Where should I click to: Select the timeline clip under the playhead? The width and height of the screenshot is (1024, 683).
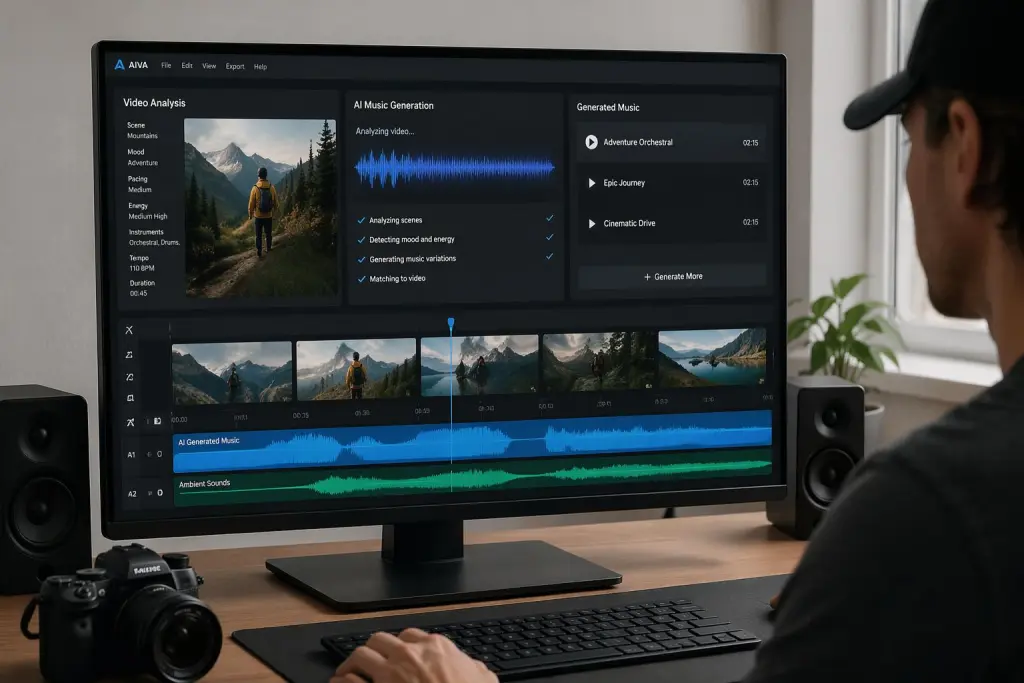[x=479, y=365]
